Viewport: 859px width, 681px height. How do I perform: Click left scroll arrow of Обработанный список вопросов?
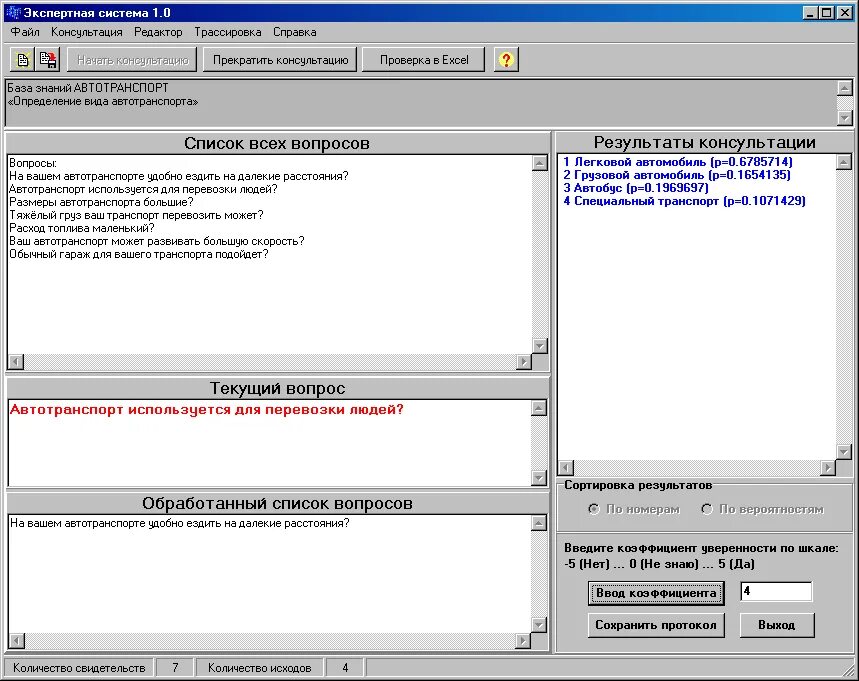click(x=16, y=640)
